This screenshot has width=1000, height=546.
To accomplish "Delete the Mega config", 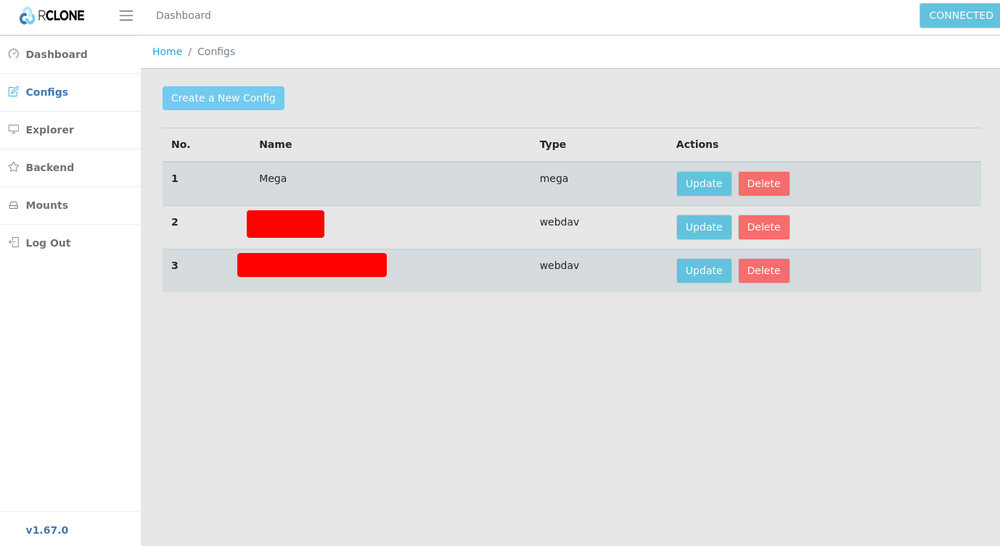I will click(764, 184).
